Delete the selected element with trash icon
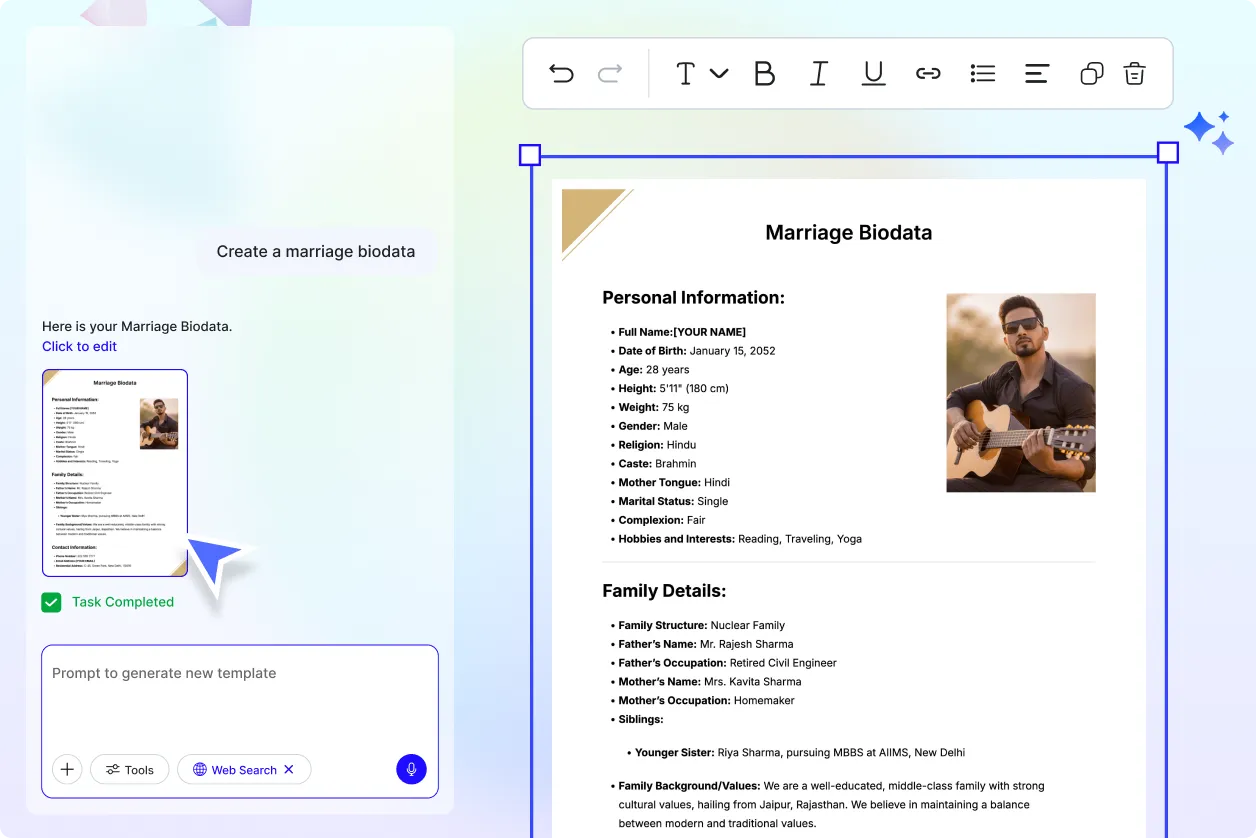The height and width of the screenshot is (838, 1256). (x=1134, y=73)
